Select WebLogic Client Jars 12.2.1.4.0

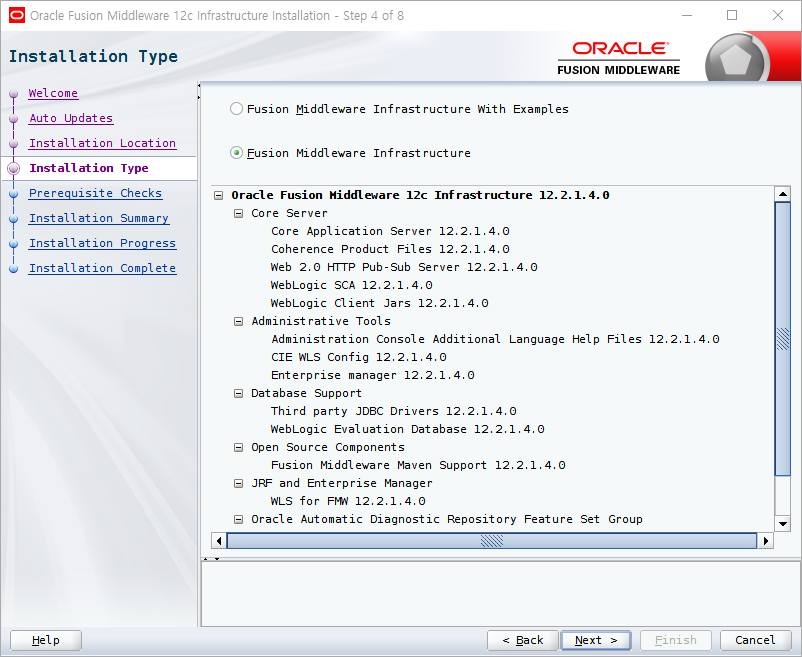[x=380, y=303]
